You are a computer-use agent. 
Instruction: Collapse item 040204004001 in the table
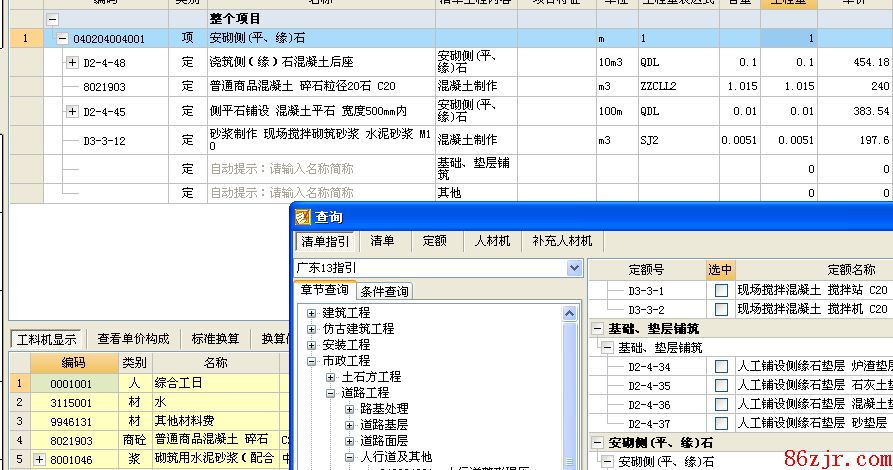point(63,39)
